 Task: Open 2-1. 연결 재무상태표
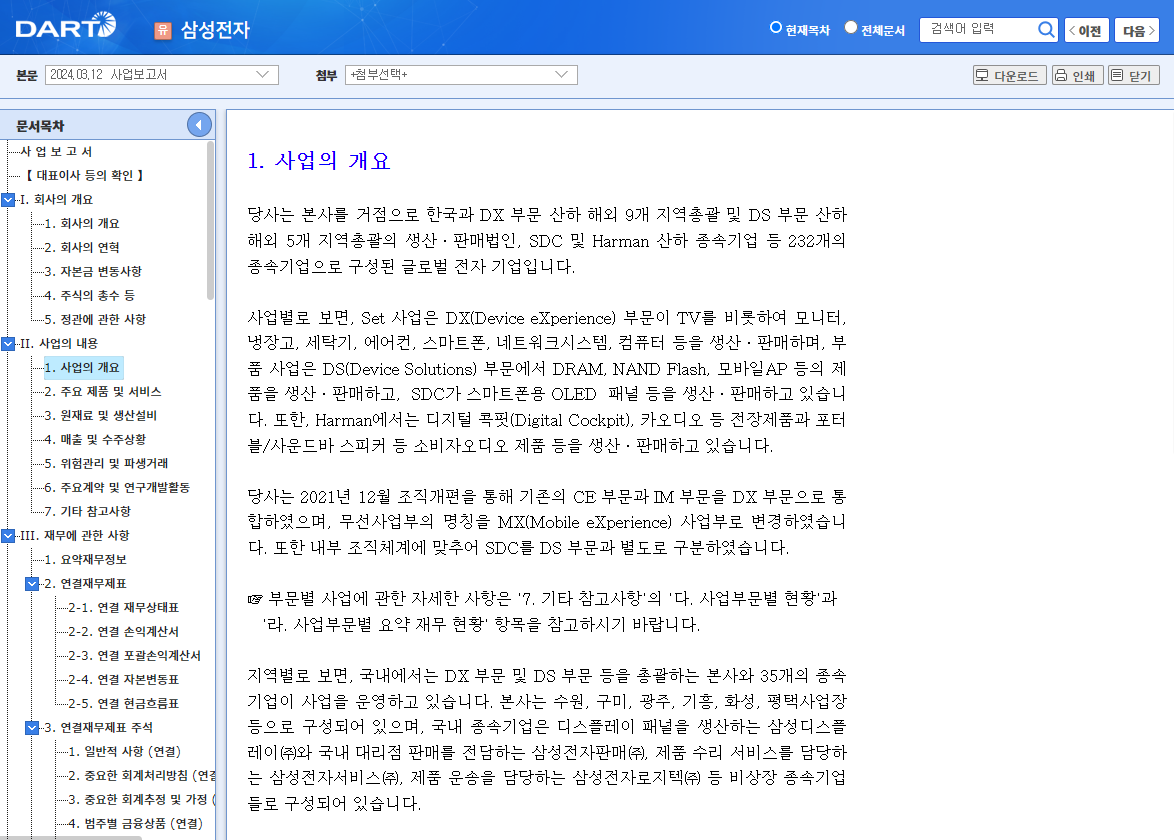coord(124,607)
